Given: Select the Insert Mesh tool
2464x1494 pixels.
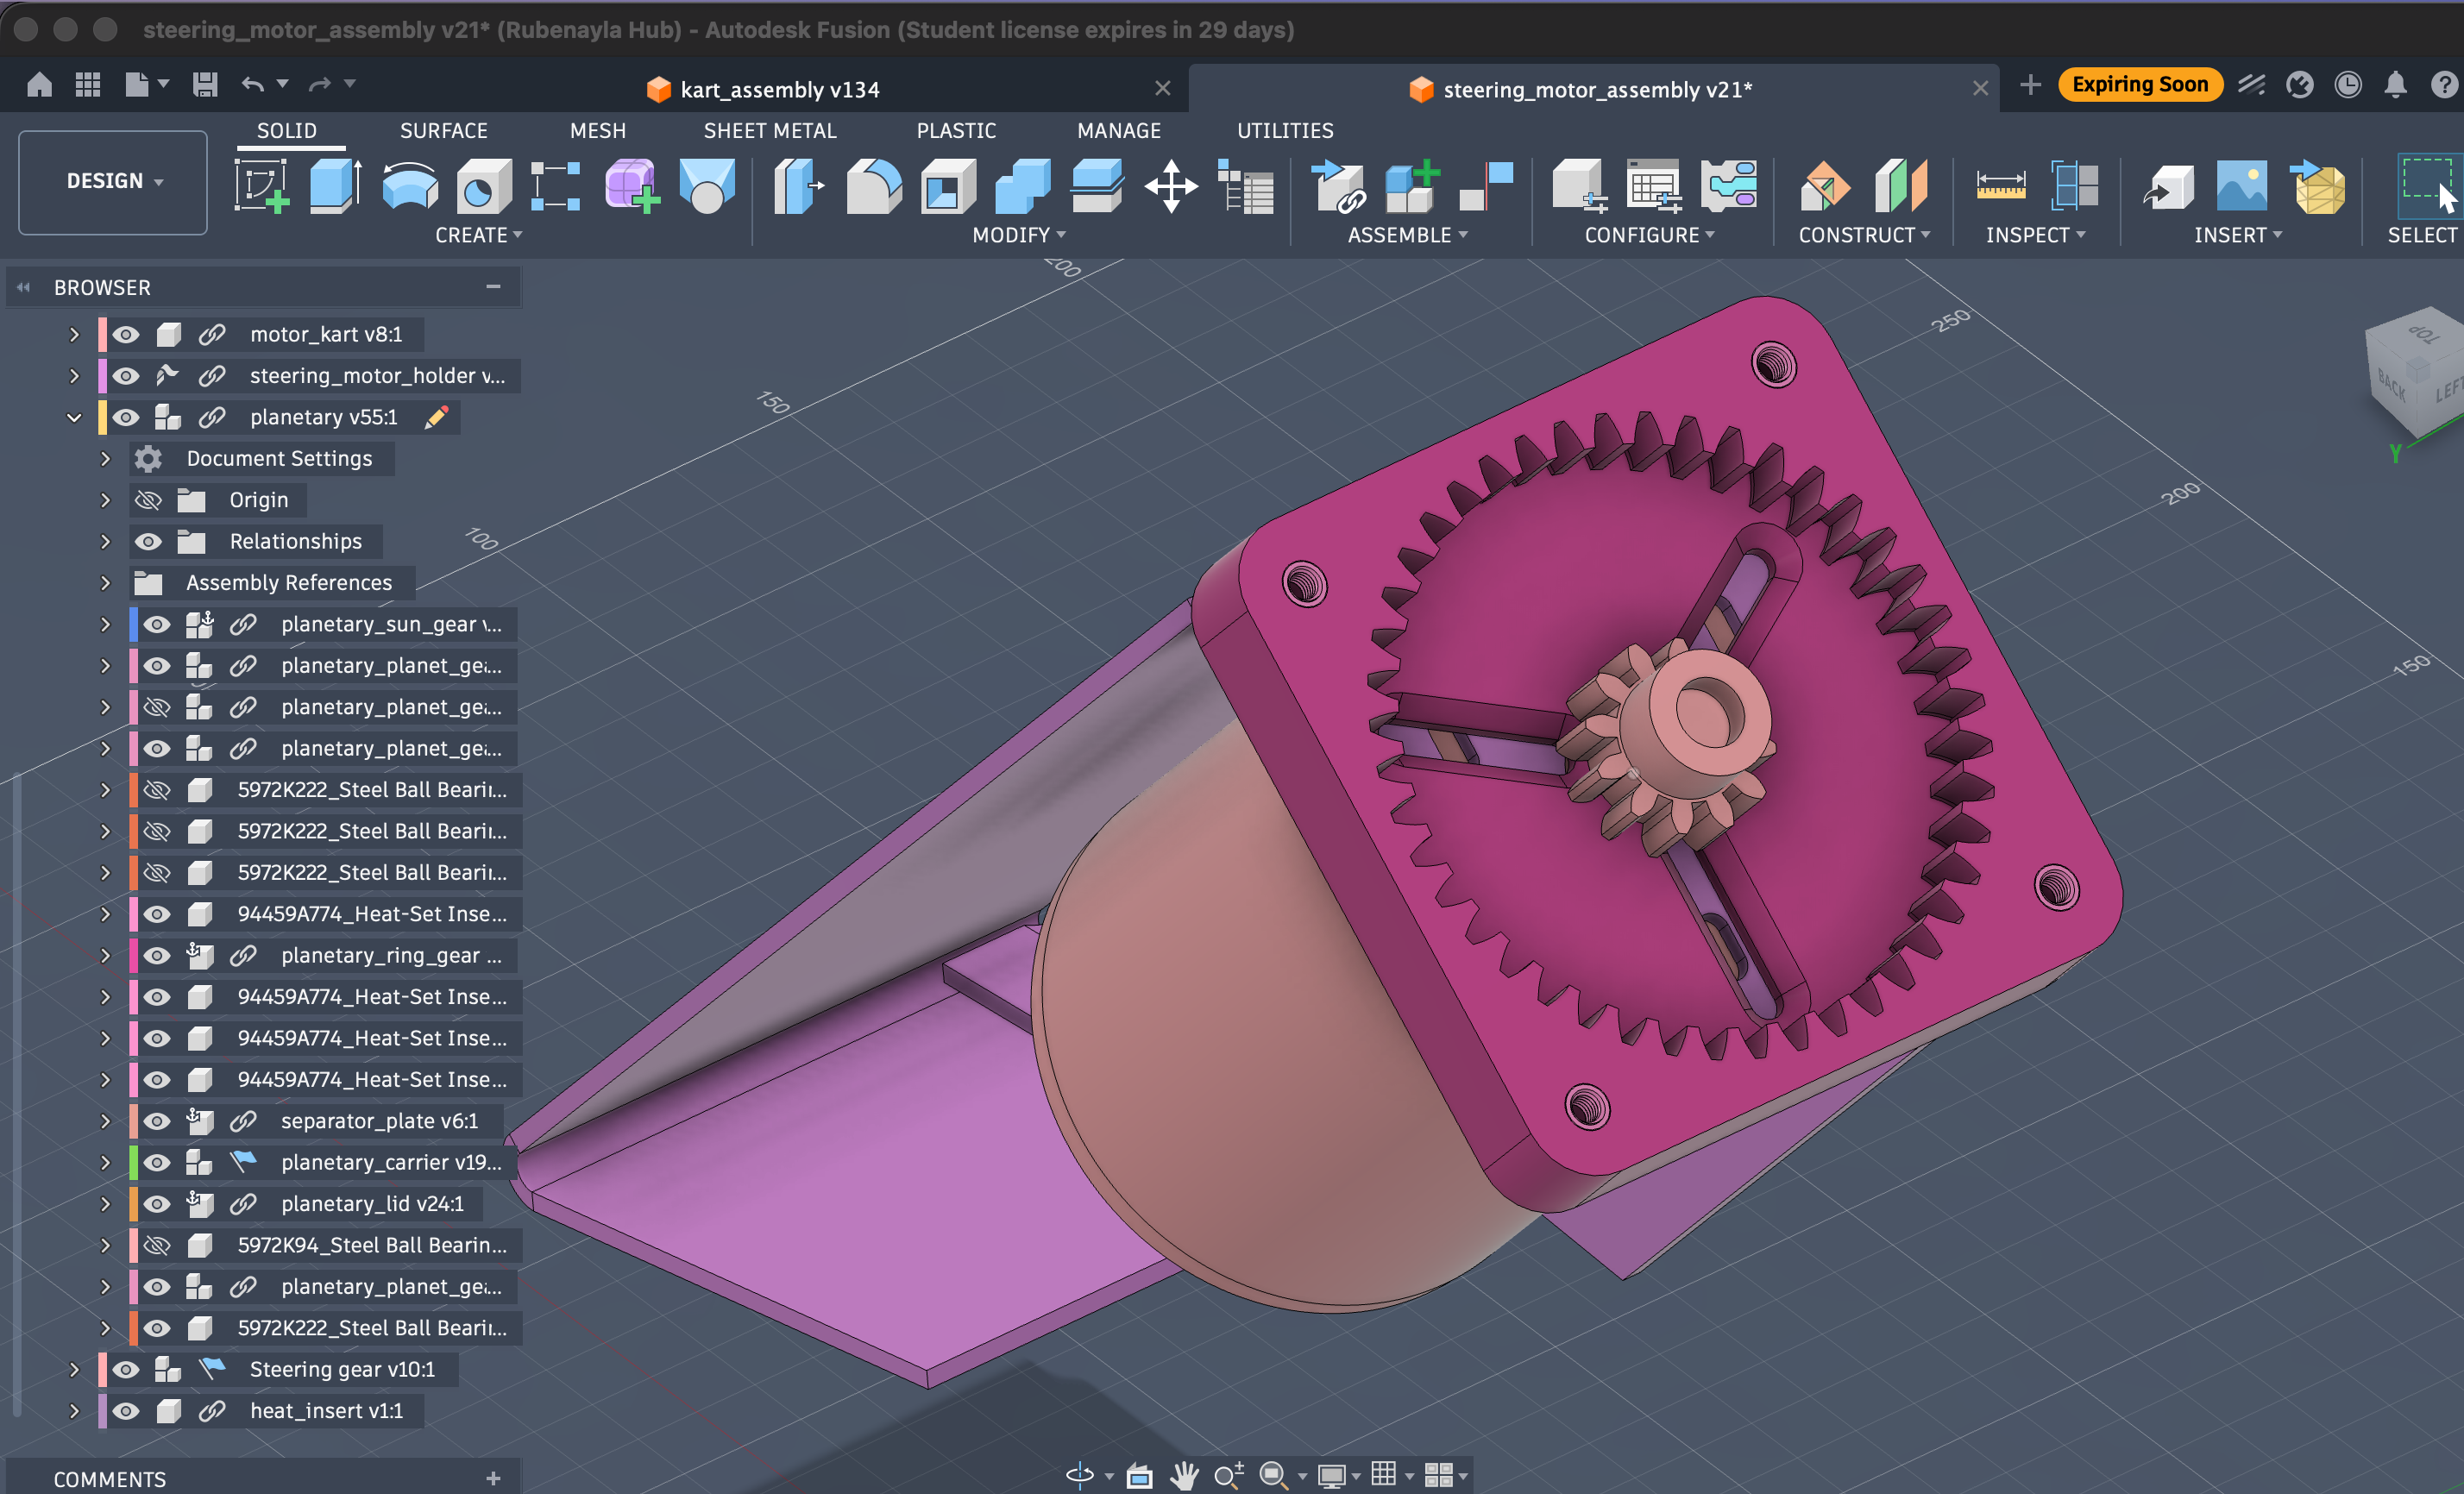Looking at the screenshot, I should click(2318, 186).
